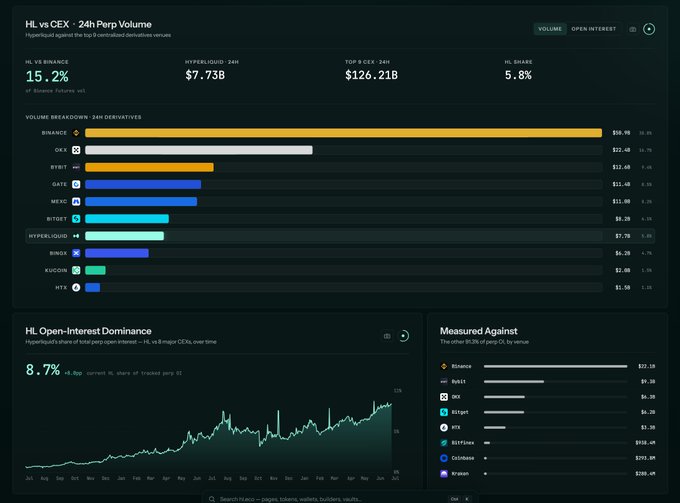The image size is (680, 503).
Task: Click the circular live indicator icon in Perp Volume panel
Action: coord(649,29)
